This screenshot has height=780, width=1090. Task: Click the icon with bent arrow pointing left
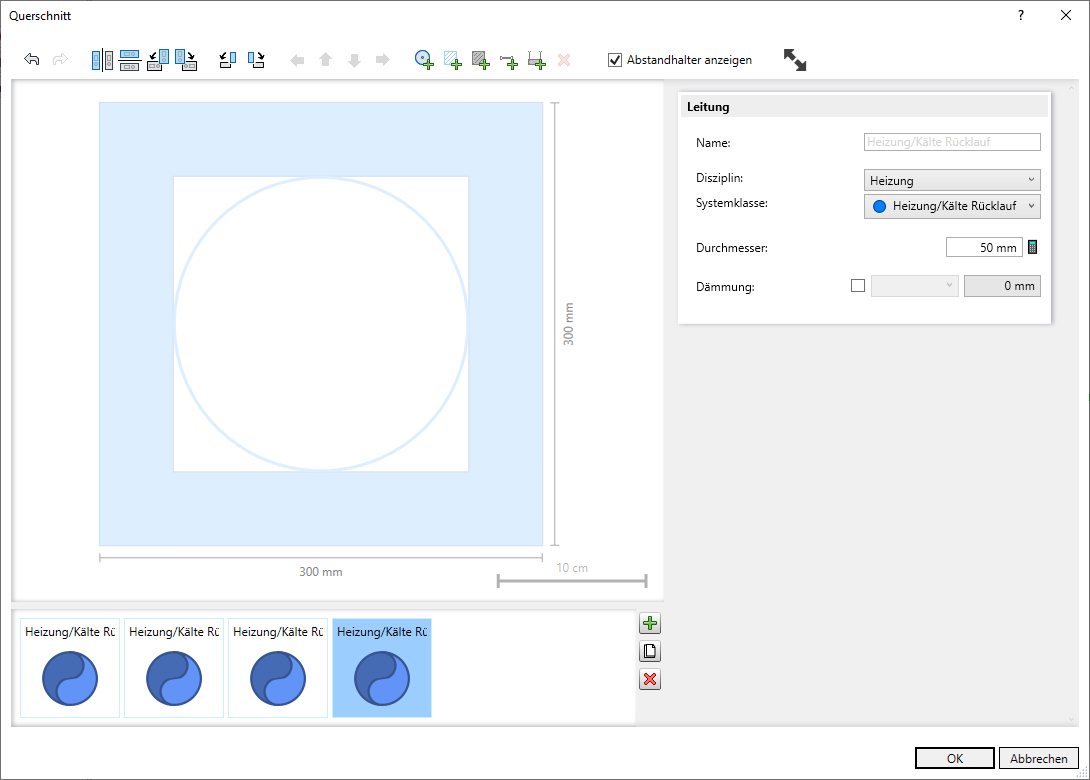pyautogui.click(x=228, y=60)
